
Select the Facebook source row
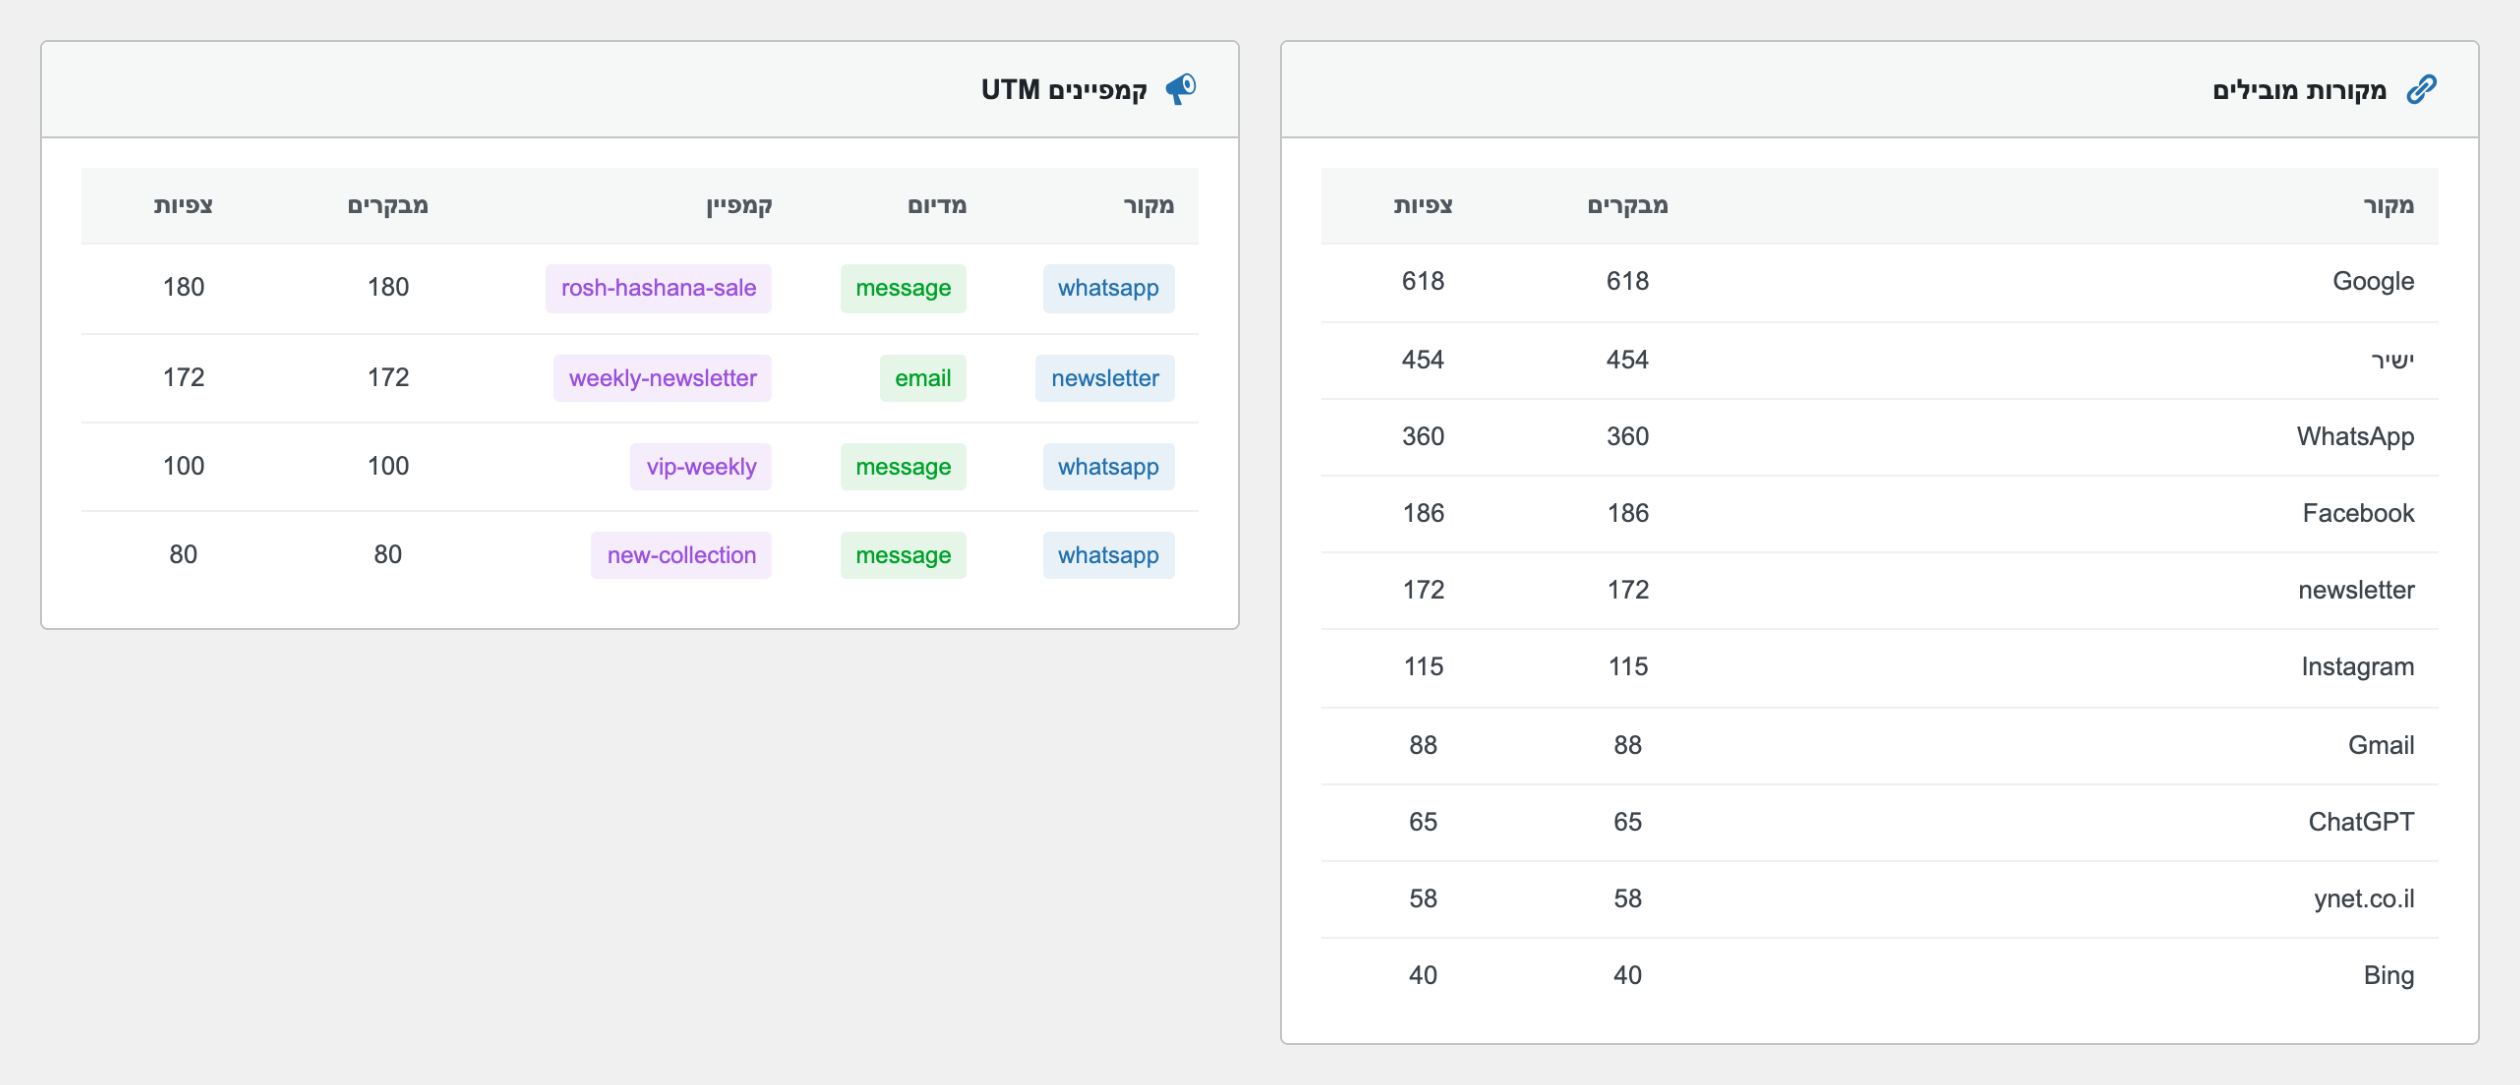pos(1879,514)
